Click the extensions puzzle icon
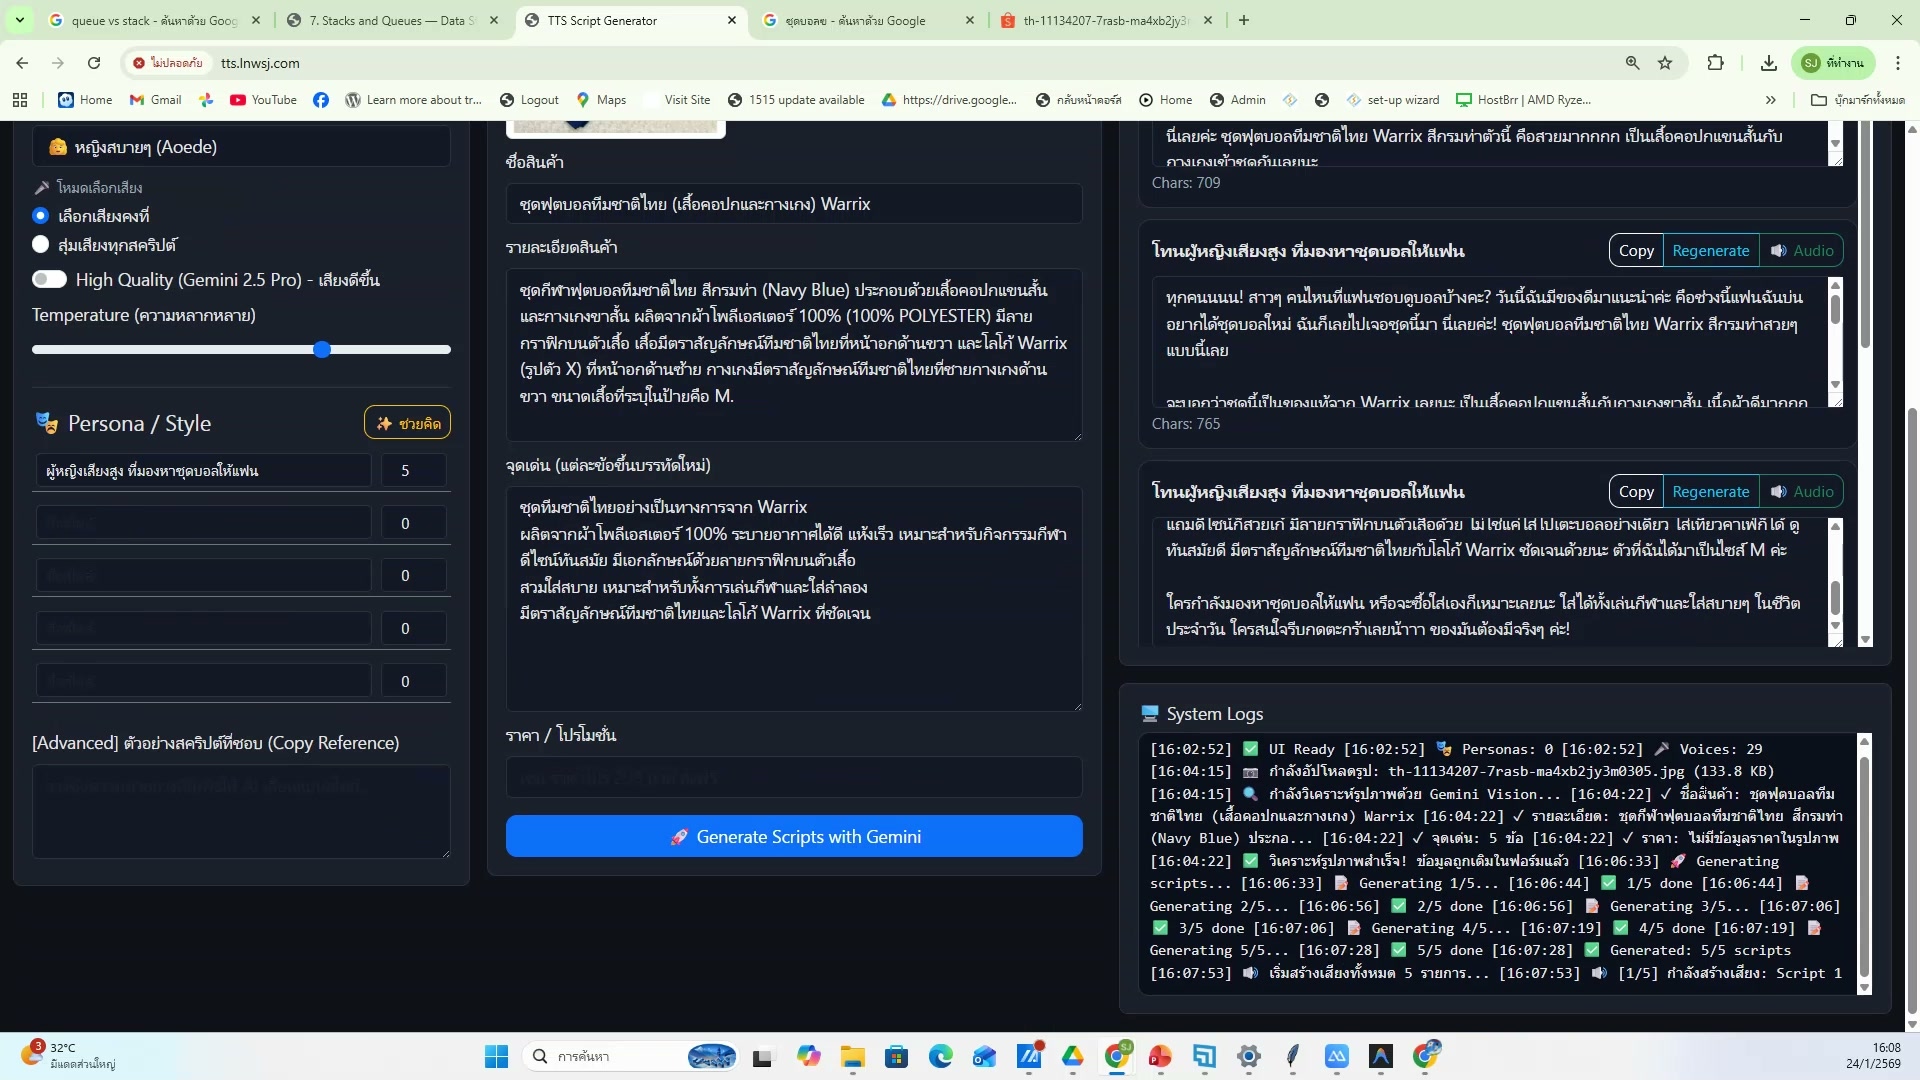1920x1080 pixels. tap(1716, 63)
